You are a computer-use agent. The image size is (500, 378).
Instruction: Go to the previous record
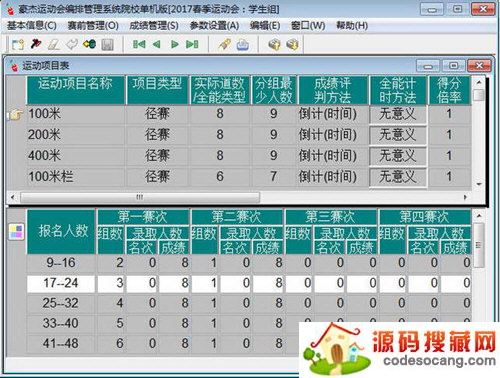click(x=156, y=44)
